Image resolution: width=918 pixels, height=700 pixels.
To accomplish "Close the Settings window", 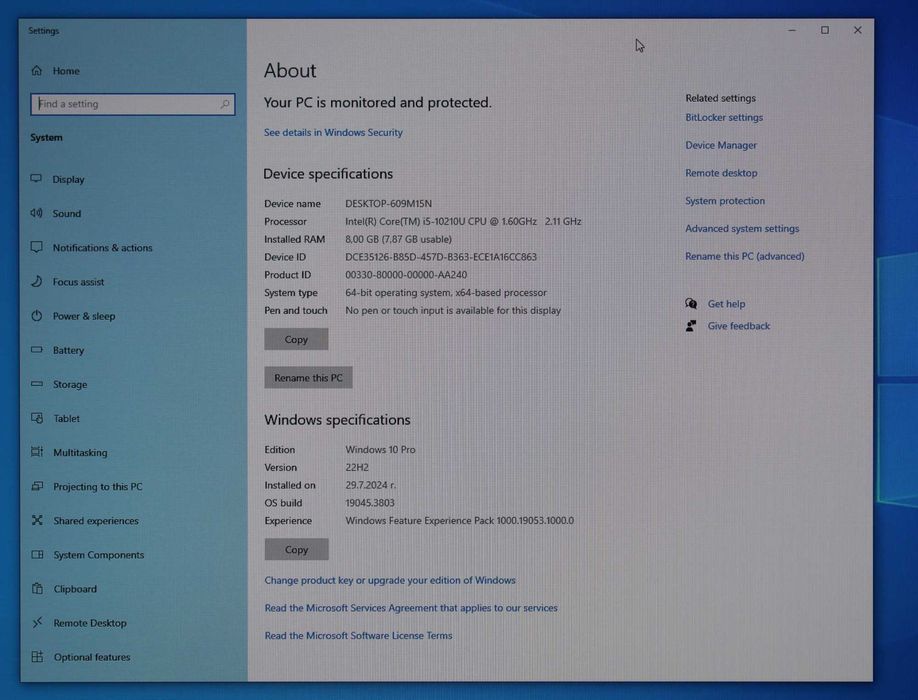I will click(858, 30).
